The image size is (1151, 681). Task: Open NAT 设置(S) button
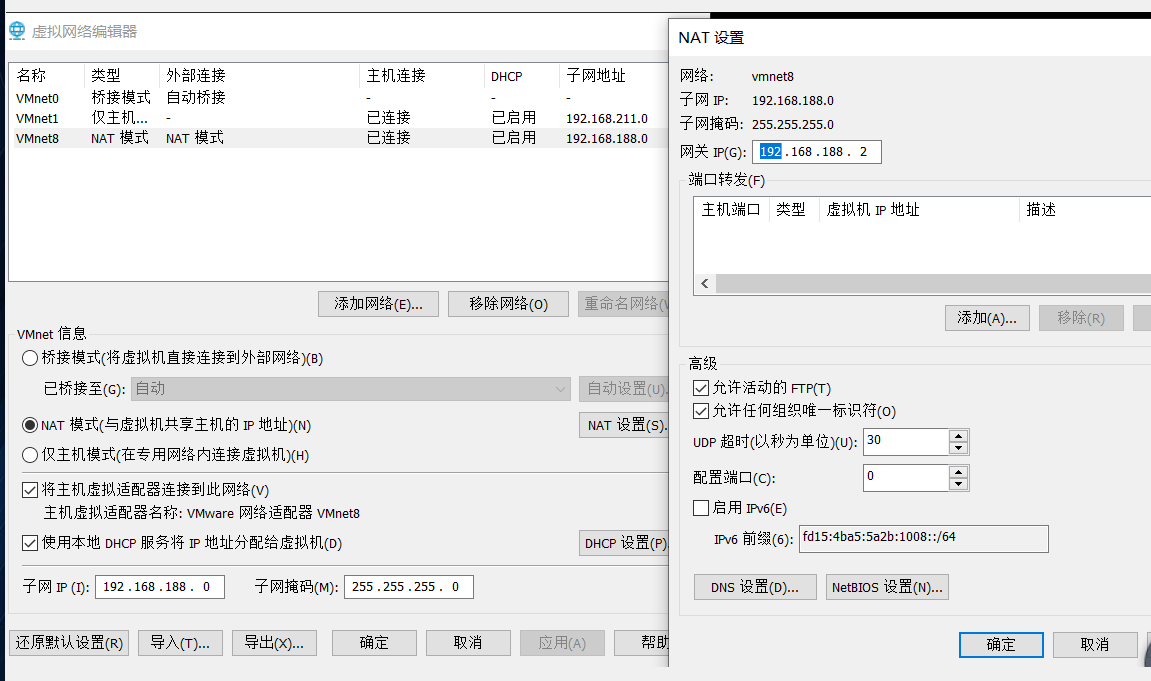tap(624, 425)
